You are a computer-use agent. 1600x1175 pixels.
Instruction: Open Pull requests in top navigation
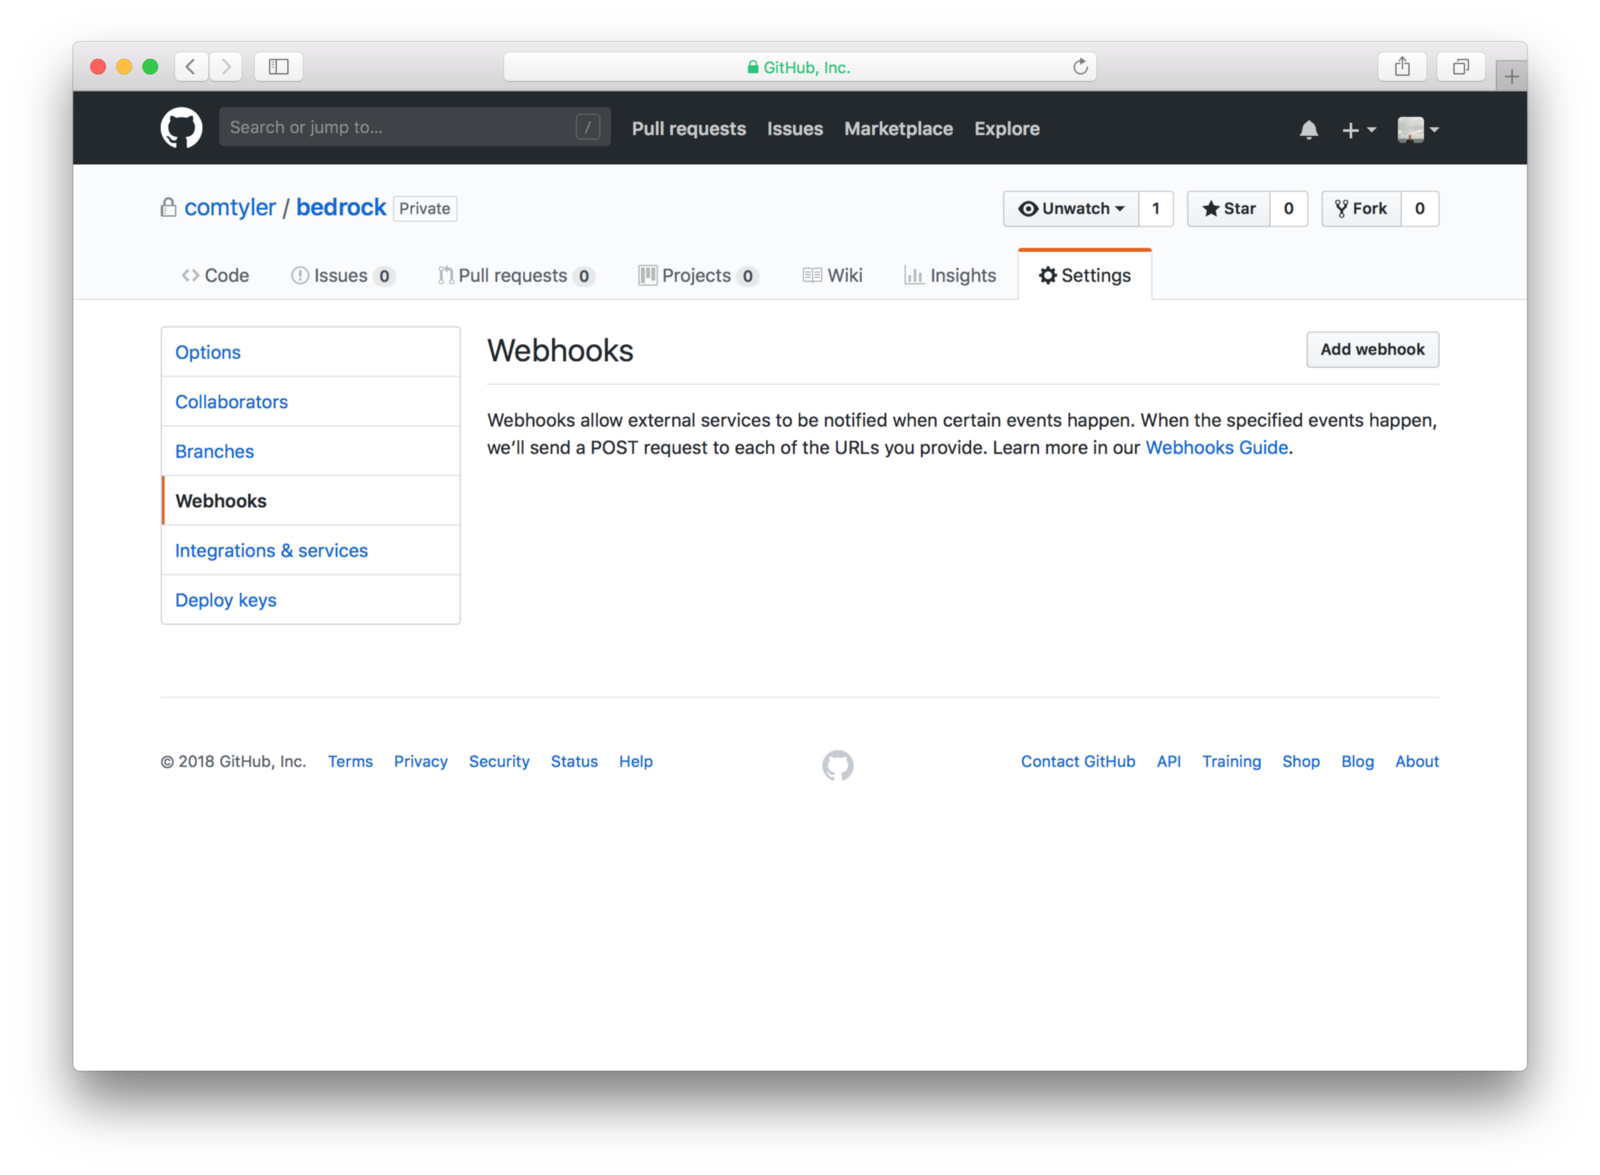point(689,129)
